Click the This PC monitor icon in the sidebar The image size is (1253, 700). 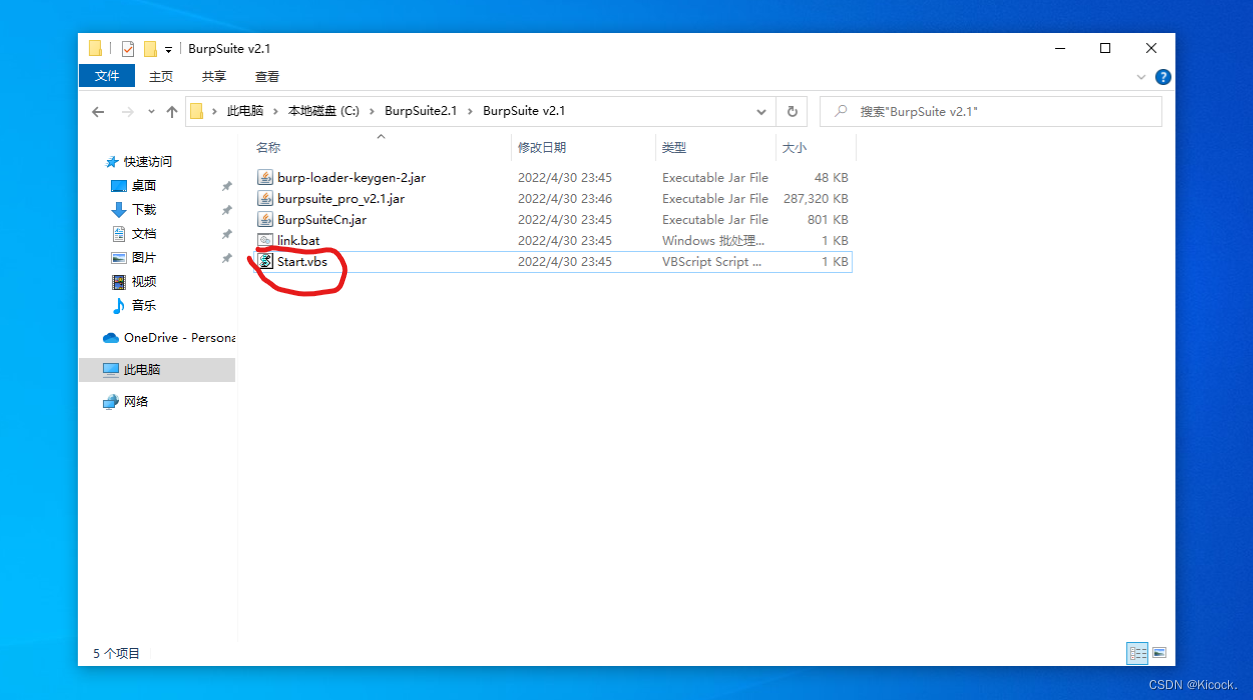click(111, 370)
